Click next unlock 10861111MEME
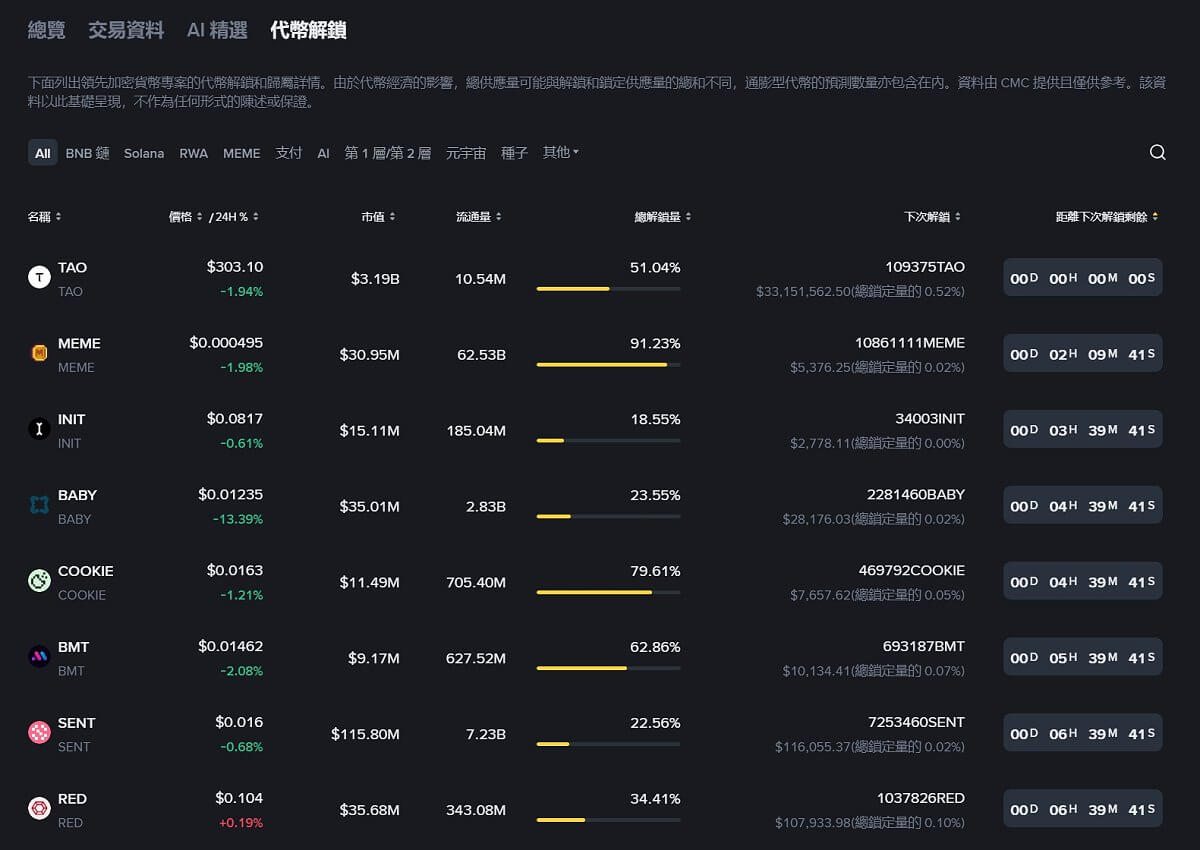 910,343
